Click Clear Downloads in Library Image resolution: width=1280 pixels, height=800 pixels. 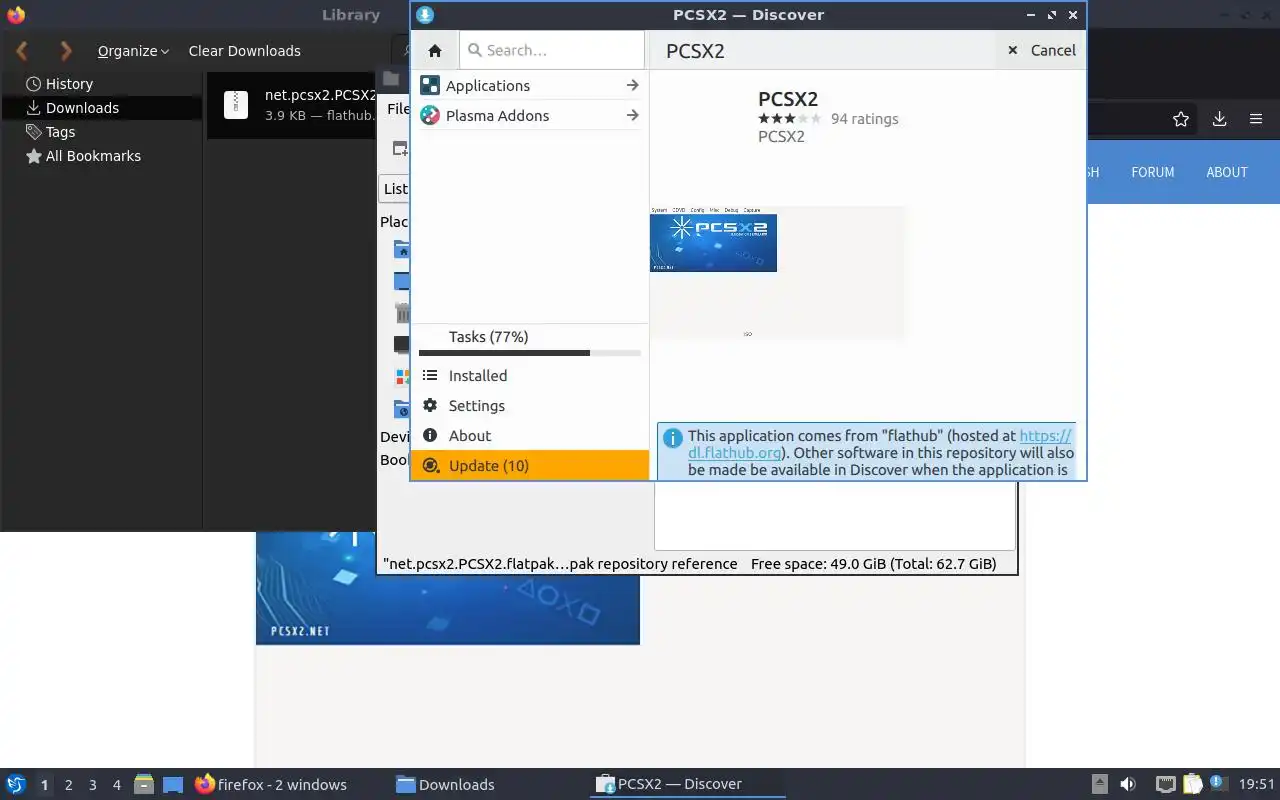pos(245,51)
